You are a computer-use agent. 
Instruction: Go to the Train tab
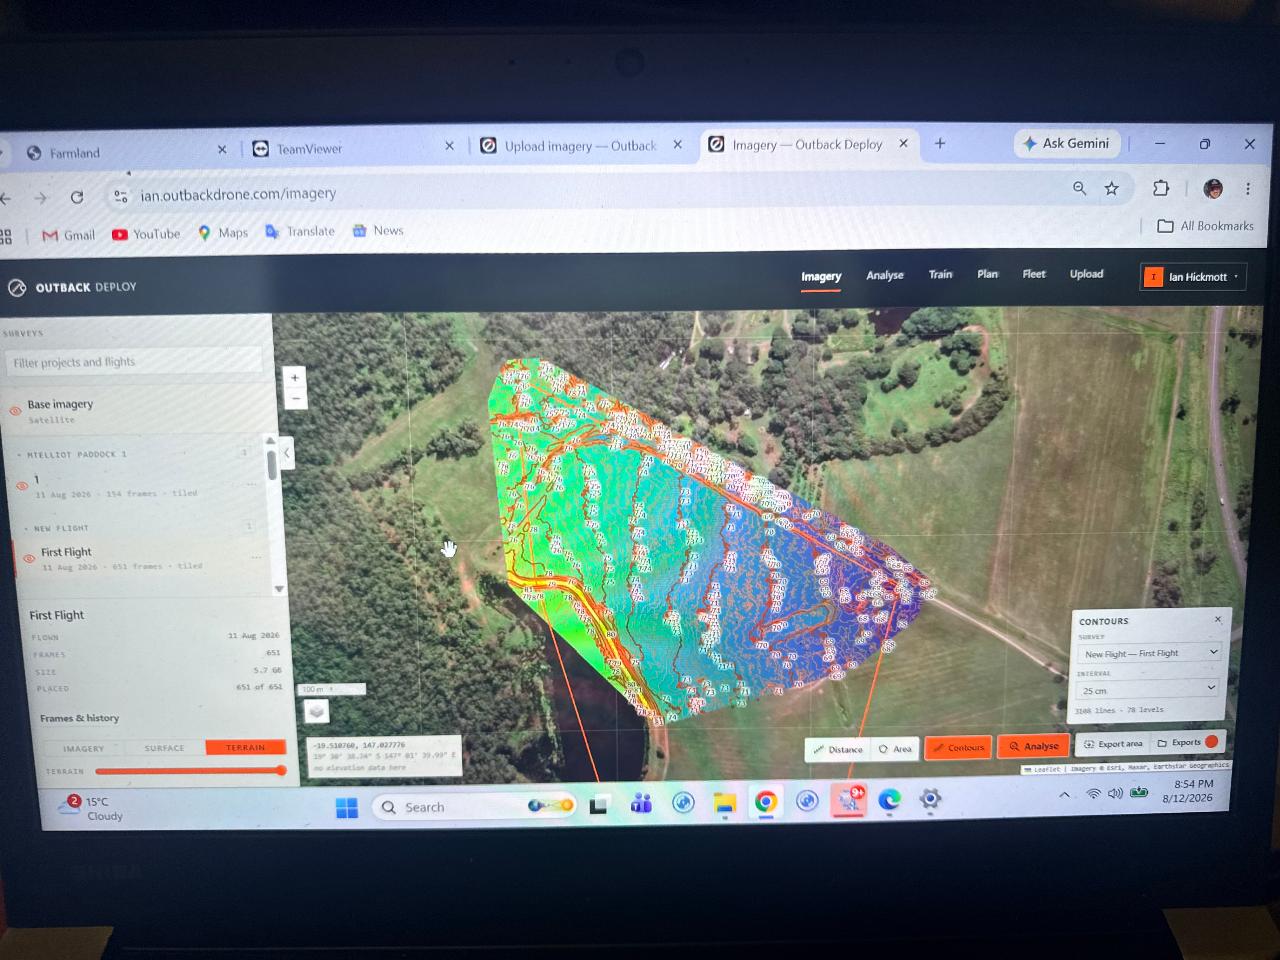940,274
